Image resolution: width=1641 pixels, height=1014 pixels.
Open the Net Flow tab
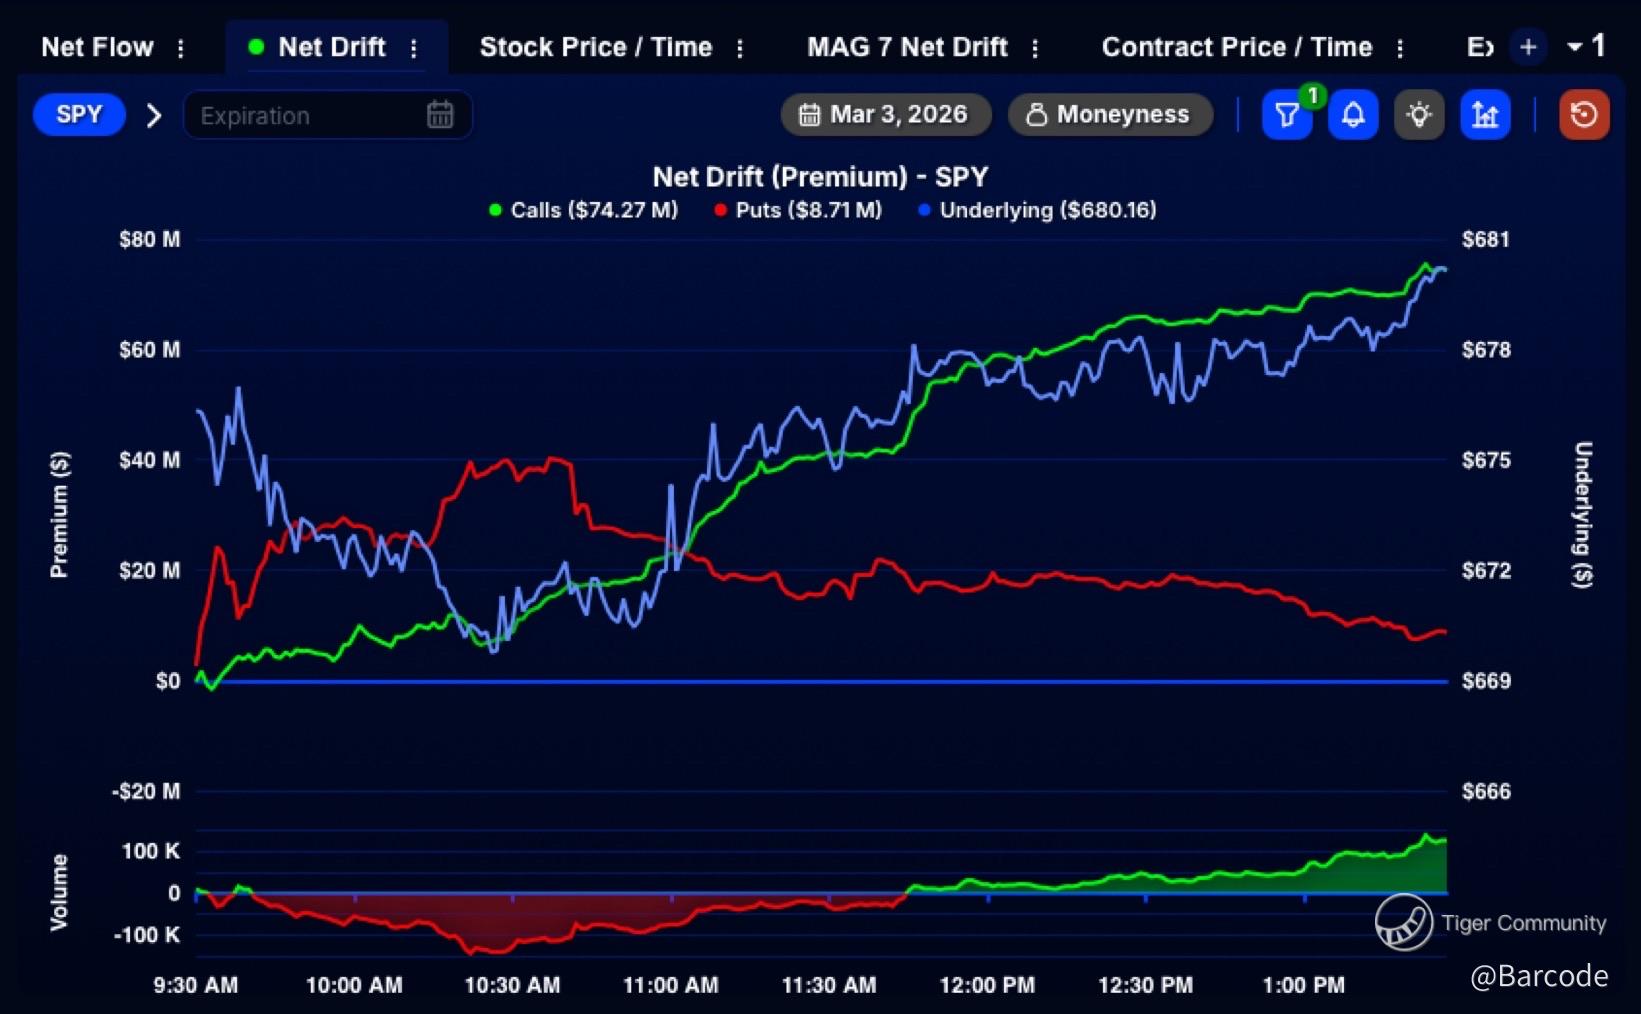(x=97, y=47)
